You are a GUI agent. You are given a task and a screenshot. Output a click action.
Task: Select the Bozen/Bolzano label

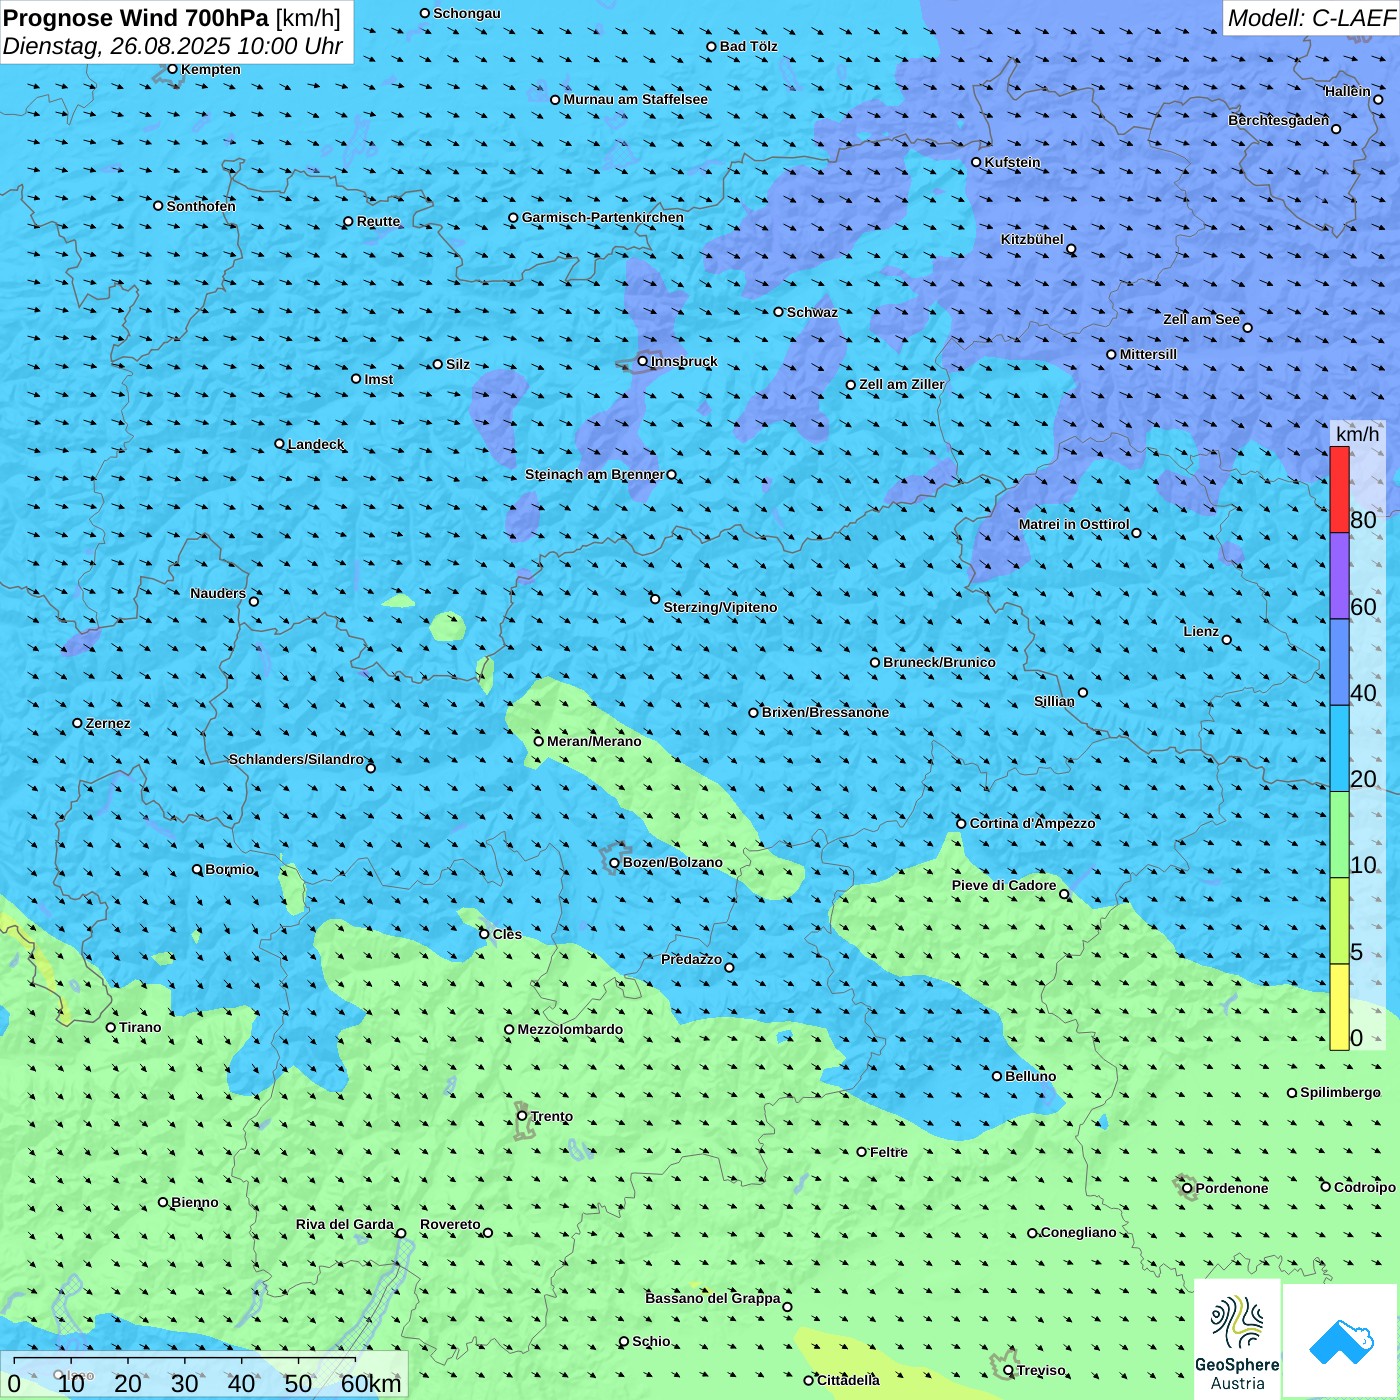tap(672, 862)
